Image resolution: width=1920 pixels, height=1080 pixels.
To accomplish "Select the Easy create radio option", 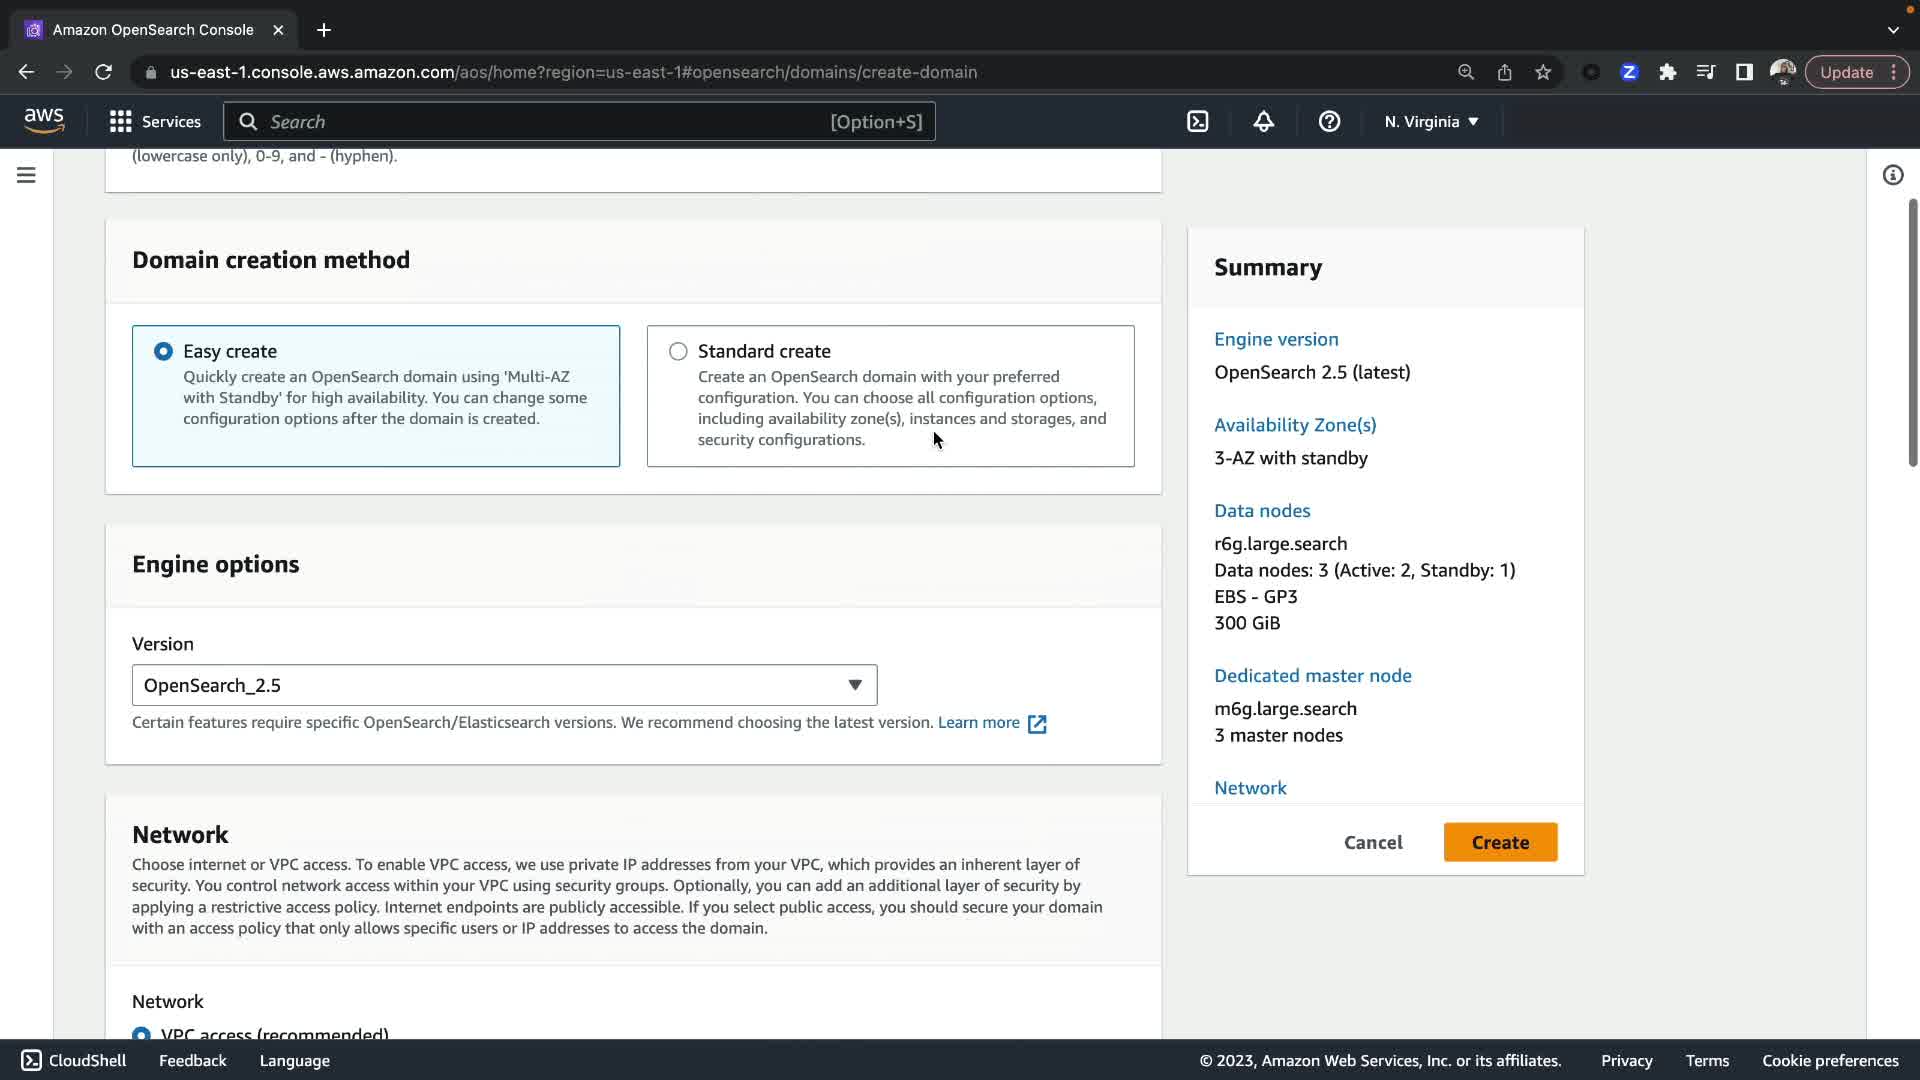I will point(163,352).
